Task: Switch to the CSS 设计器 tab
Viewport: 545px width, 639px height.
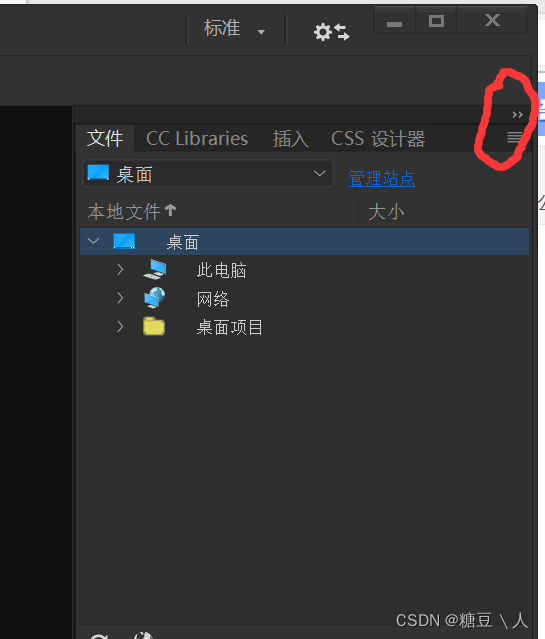Action: click(378, 139)
